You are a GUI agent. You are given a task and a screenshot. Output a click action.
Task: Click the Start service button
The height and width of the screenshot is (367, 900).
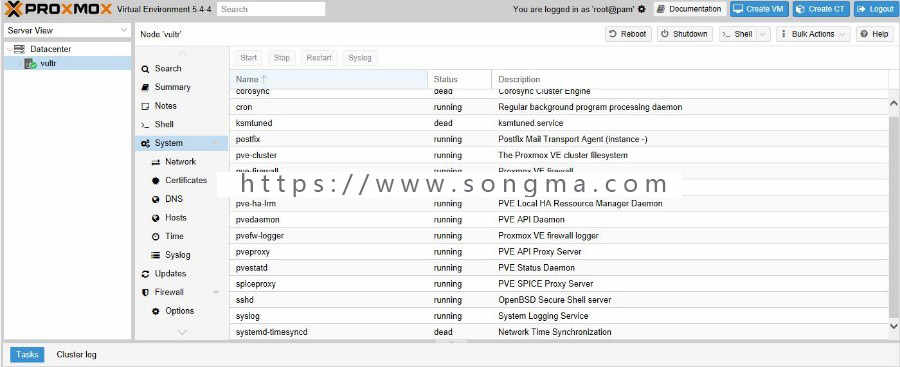249,57
